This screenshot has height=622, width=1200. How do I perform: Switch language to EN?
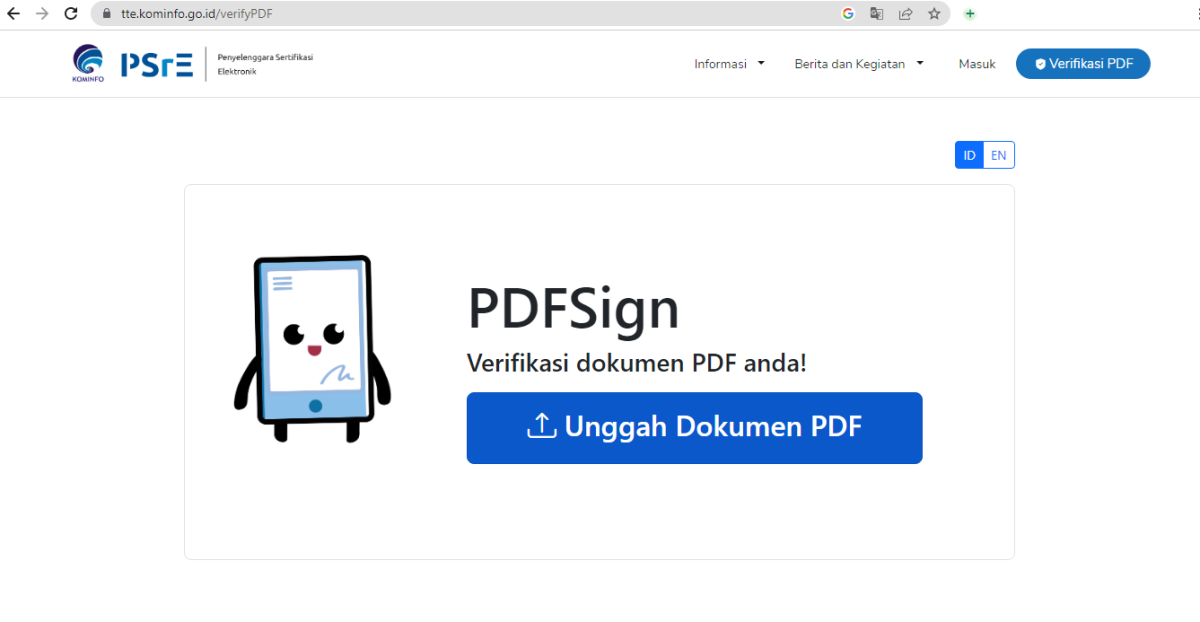coord(998,155)
